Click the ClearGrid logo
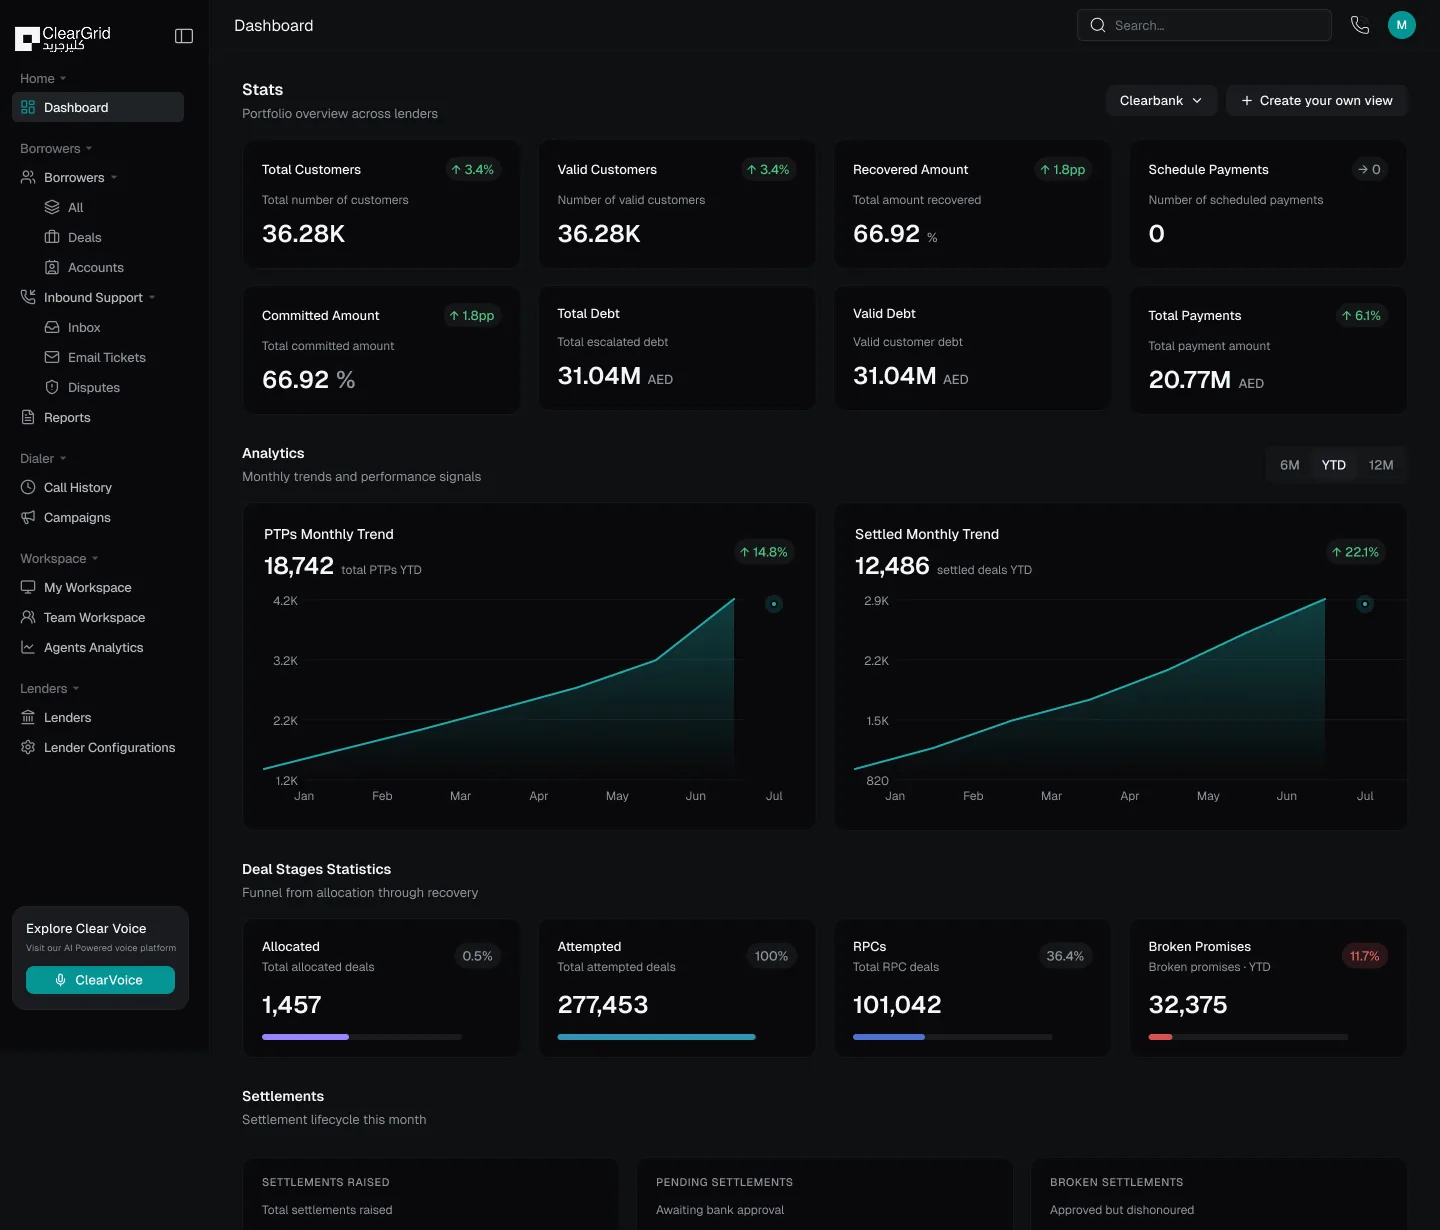 coord(63,38)
